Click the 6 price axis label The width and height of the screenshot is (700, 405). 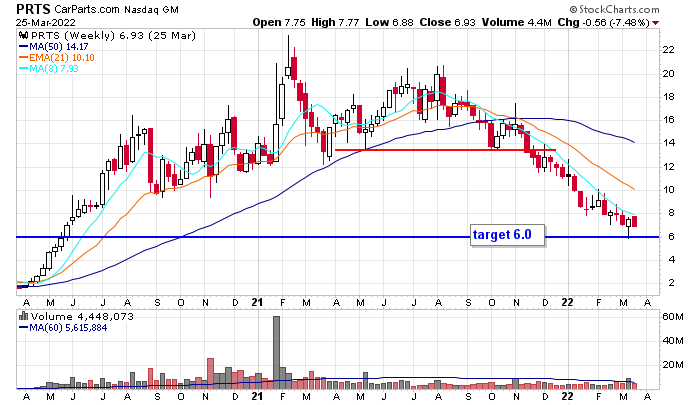click(671, 236)
